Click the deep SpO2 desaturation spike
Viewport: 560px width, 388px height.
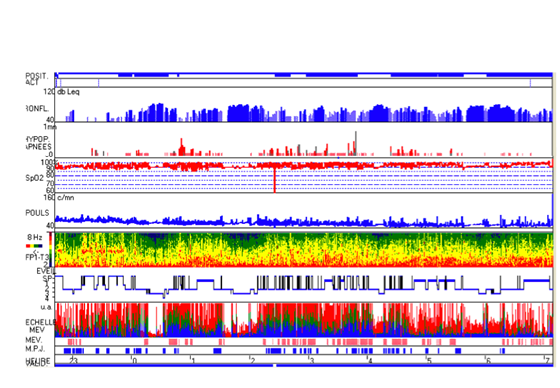275,180
